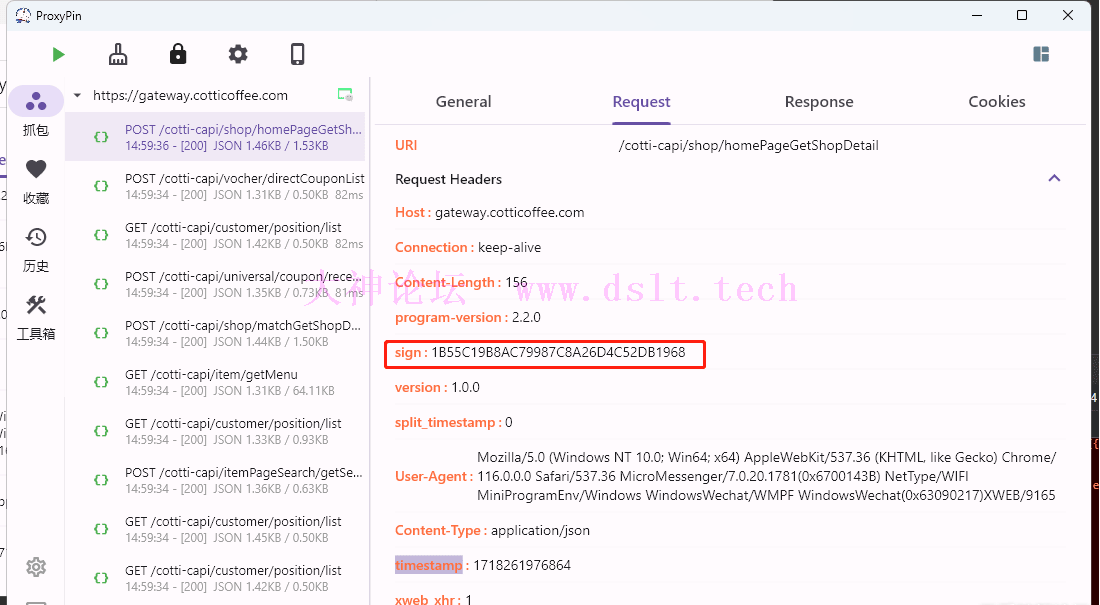Click the braces icon of universal/coupon/rece... request
Screen dimensions: 1100x605
[101, 284]
